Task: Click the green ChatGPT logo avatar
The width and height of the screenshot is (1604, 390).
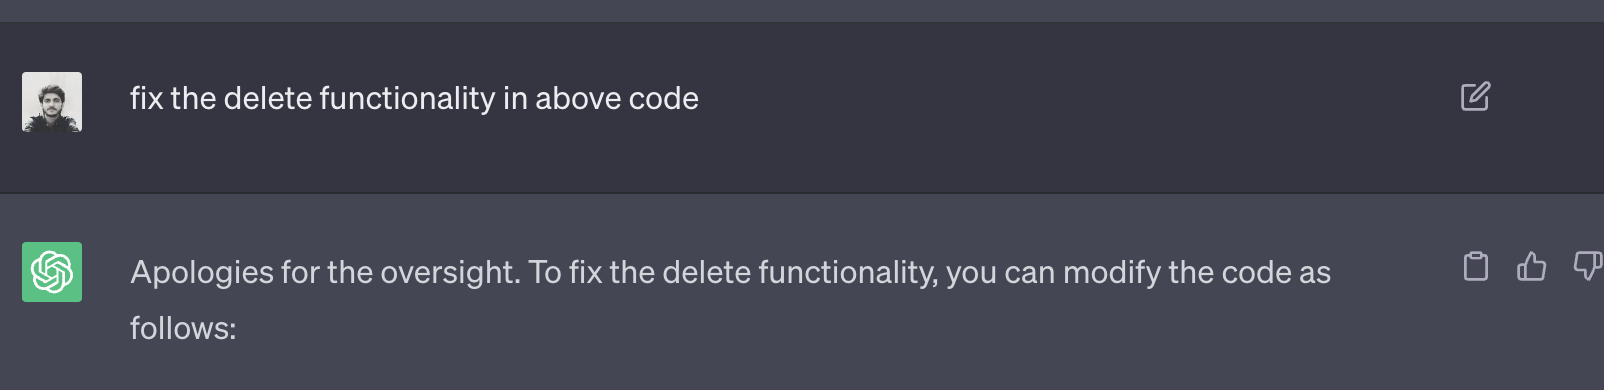Action: (x=52, y=272)
